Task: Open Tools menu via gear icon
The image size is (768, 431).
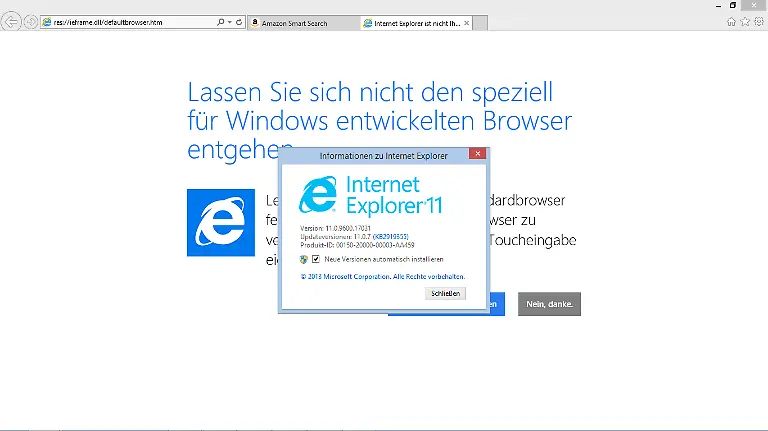Action: click(759, 22)
